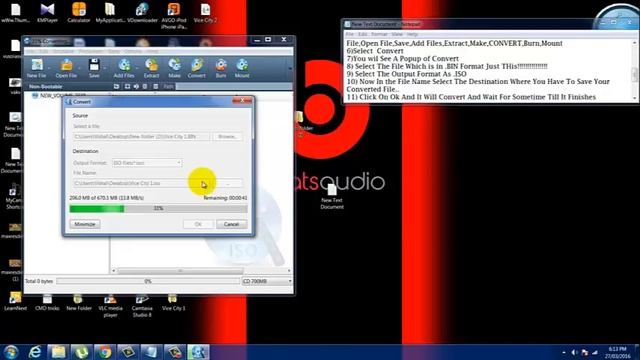Click the Extract toolbar icon
Image resolution: width=640 pixels, height=360 pixels.
[x=151, y=68]
